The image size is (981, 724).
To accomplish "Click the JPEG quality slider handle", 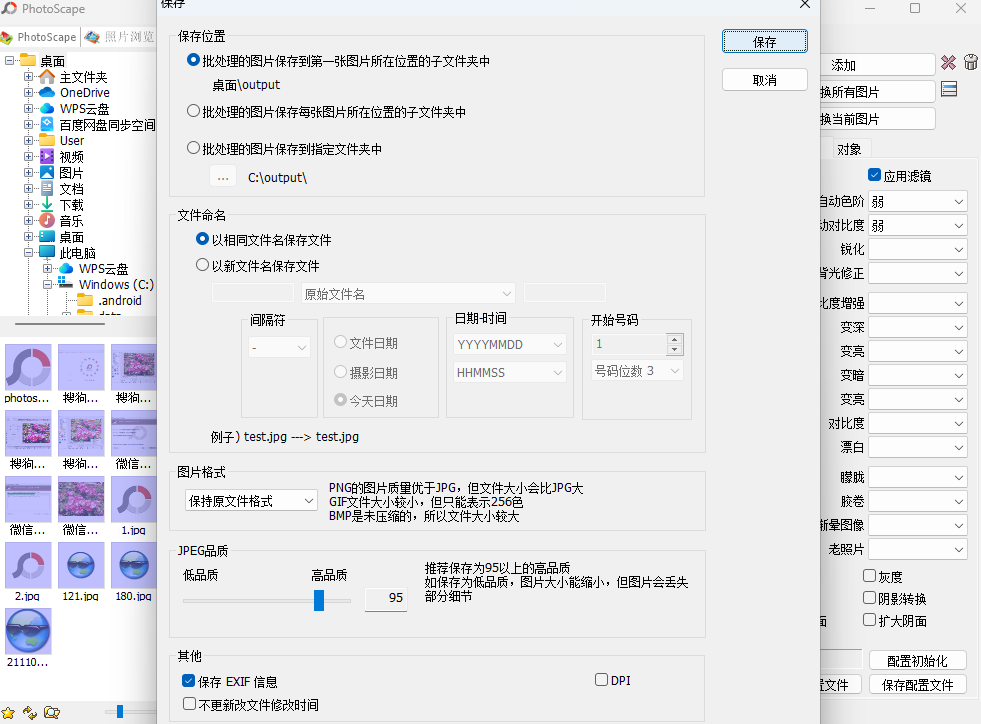I will [319, 600].
